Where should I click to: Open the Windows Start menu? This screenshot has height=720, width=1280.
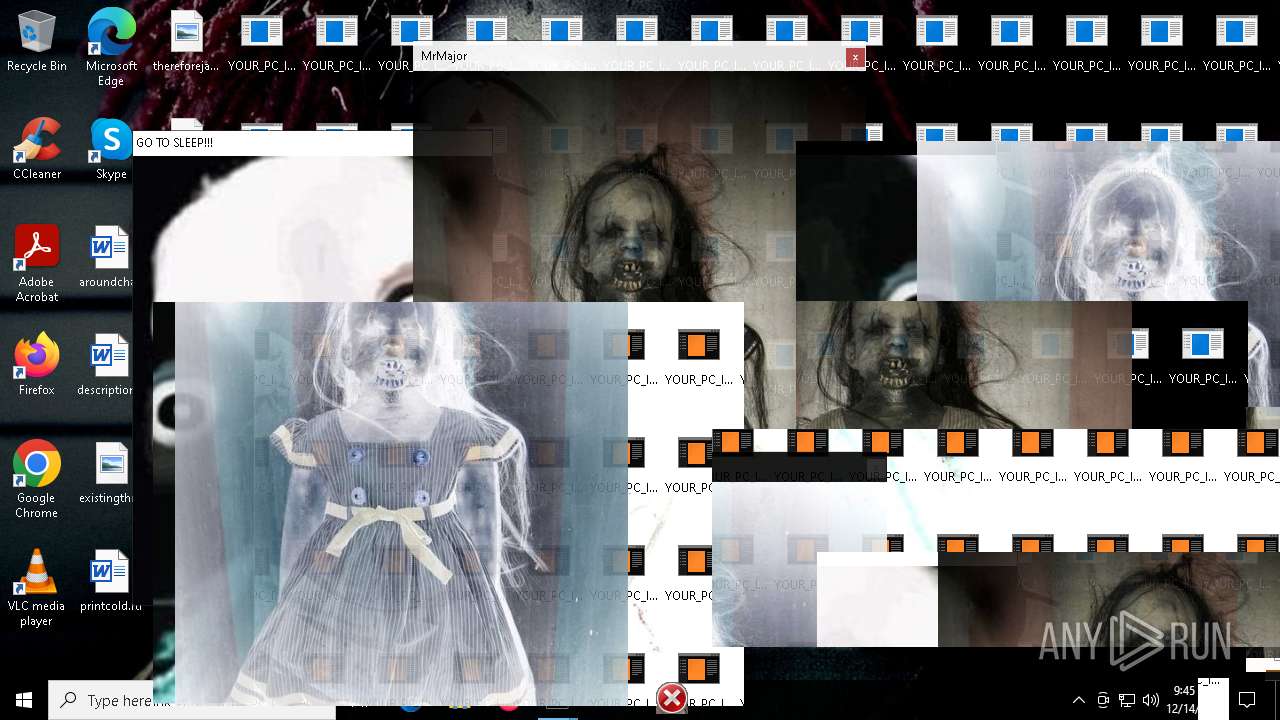coord(24,700)
